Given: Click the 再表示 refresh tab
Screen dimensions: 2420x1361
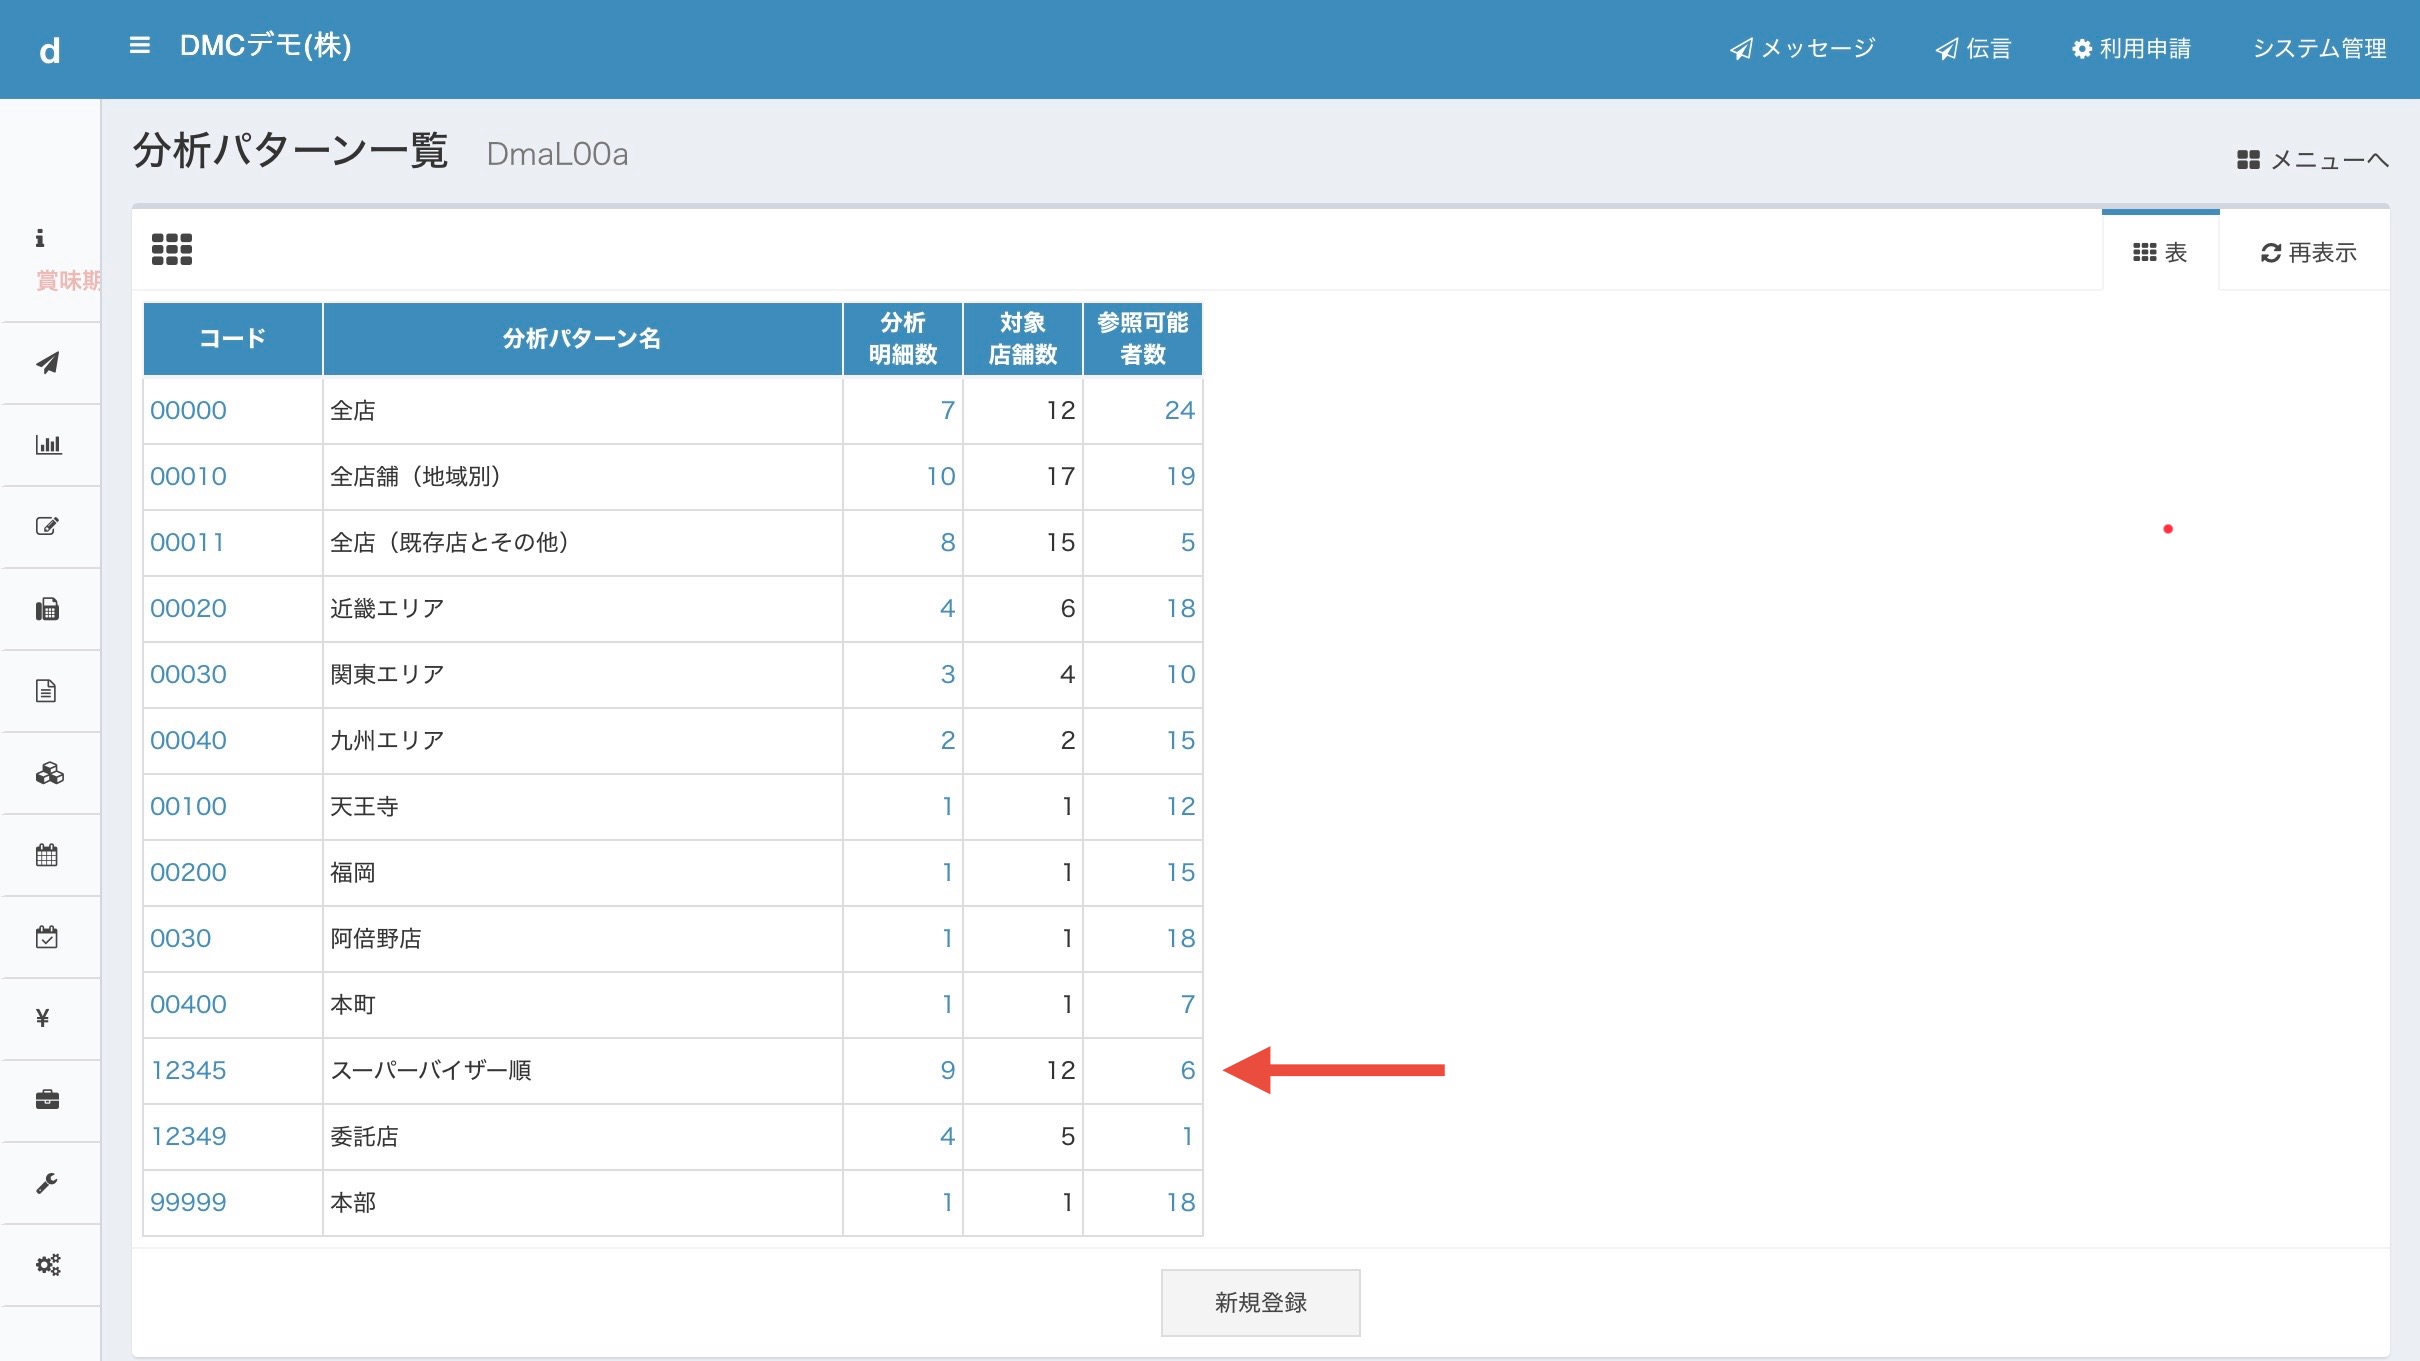Looking at the screenshot, I should point(2308,253).
